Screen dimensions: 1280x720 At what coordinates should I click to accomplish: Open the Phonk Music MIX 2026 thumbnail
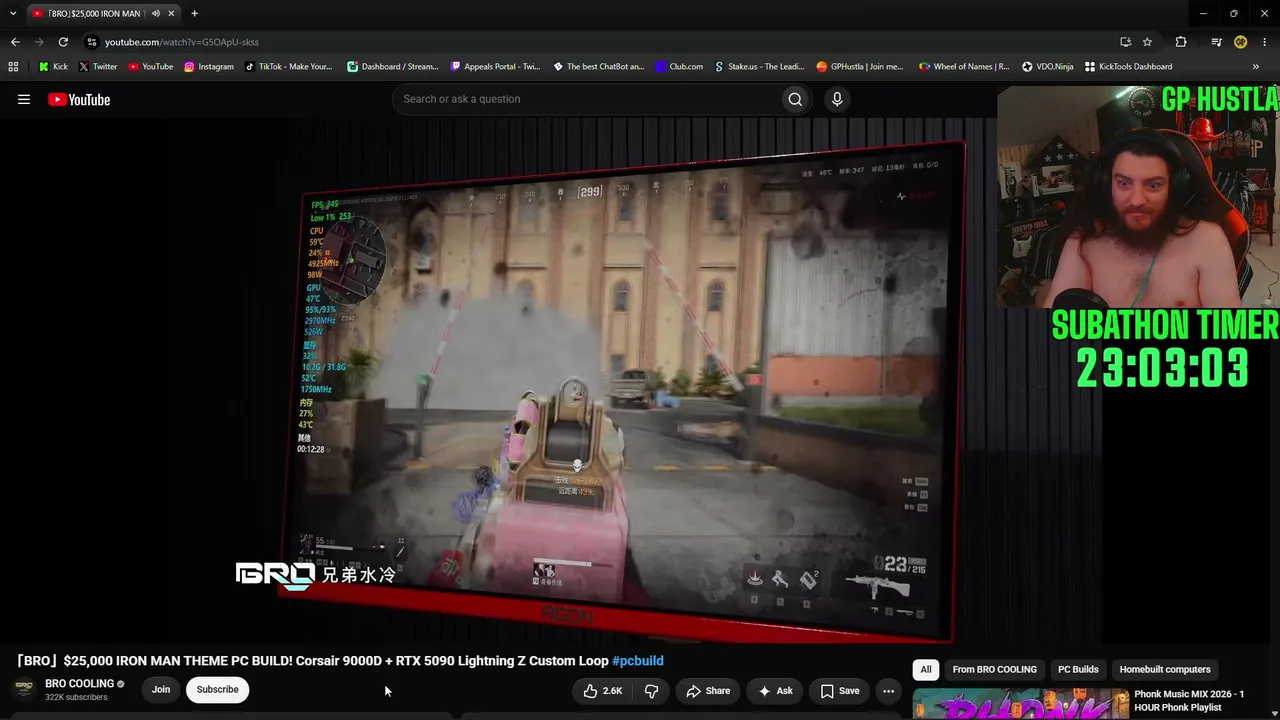tap(1020, 703)
